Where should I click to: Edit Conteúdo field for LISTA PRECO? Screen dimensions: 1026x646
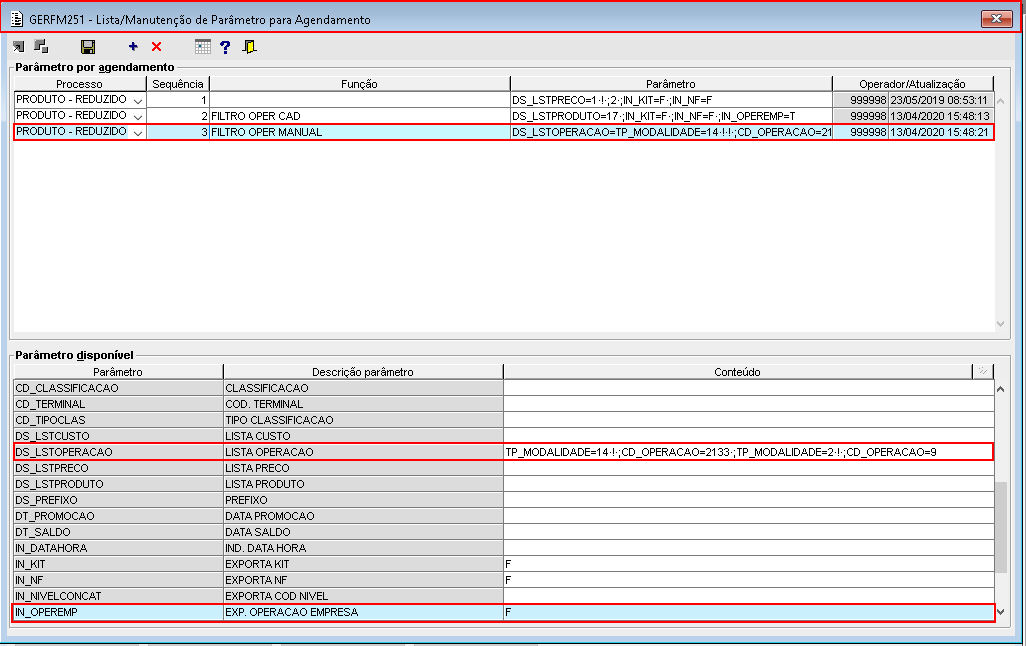pos(749,468)
